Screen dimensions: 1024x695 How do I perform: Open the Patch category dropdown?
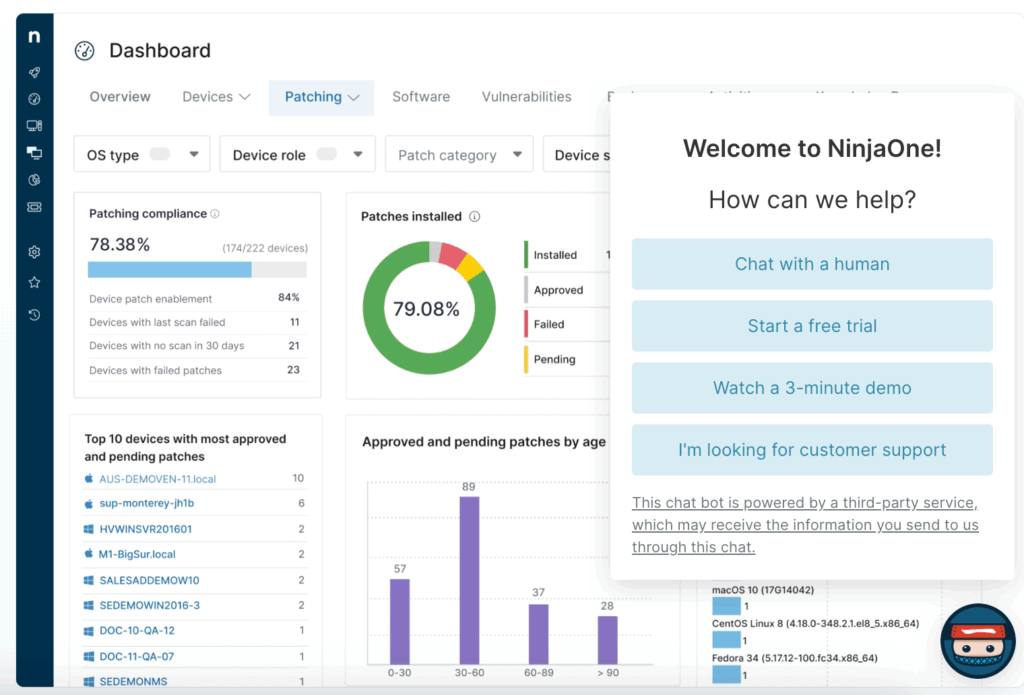pyautogui.click(x=459, y=155)
